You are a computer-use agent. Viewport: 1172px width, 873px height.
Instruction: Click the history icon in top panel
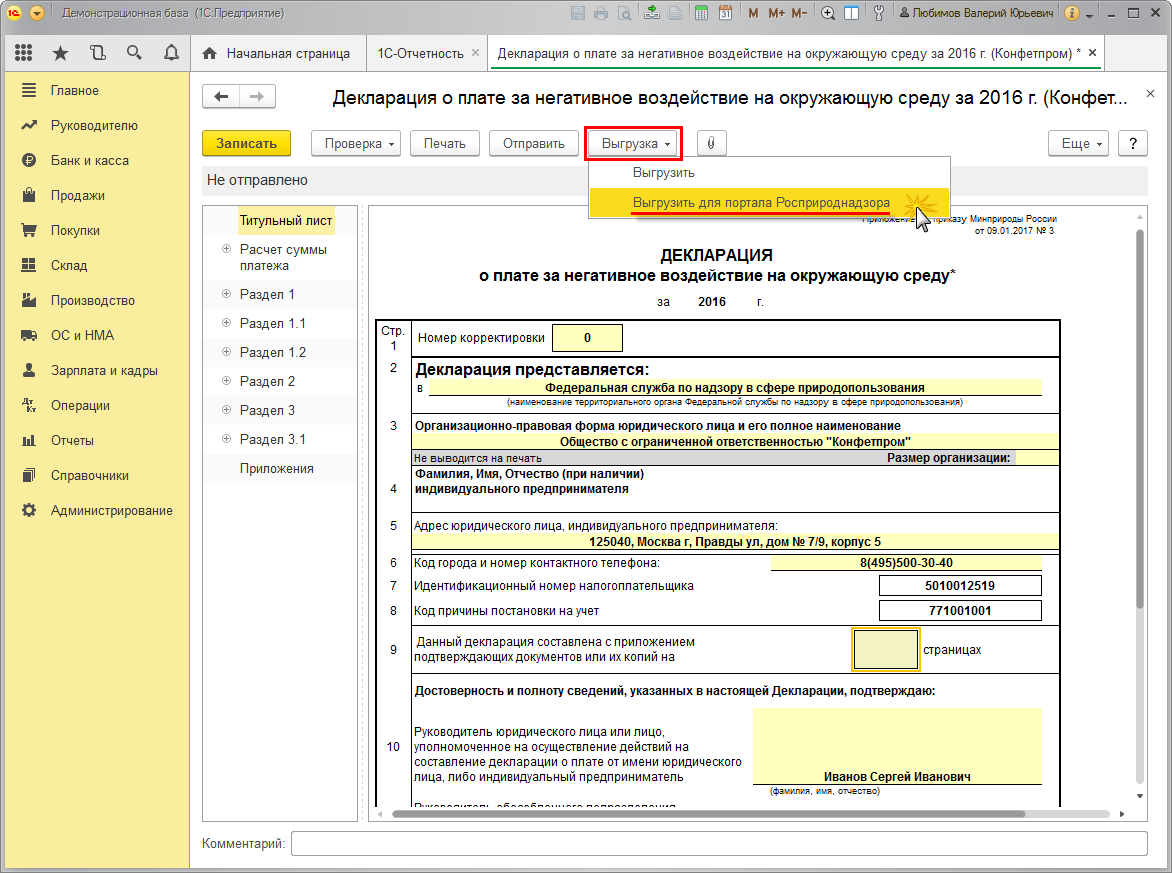point(97,53)
